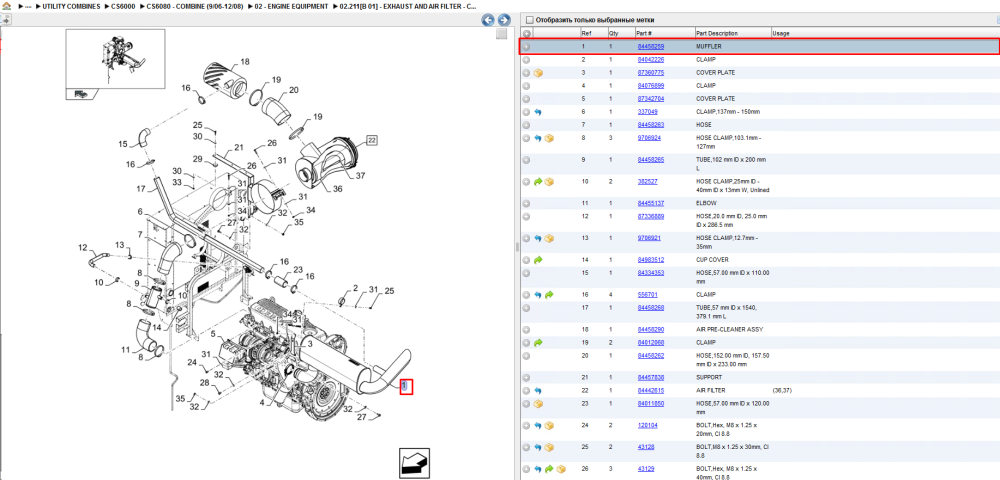The width and height of the screenshot is (1000, 480).
Task: Click the round selector in AIR PRE-CLEANER ASSY row
Action: [526, 330]
